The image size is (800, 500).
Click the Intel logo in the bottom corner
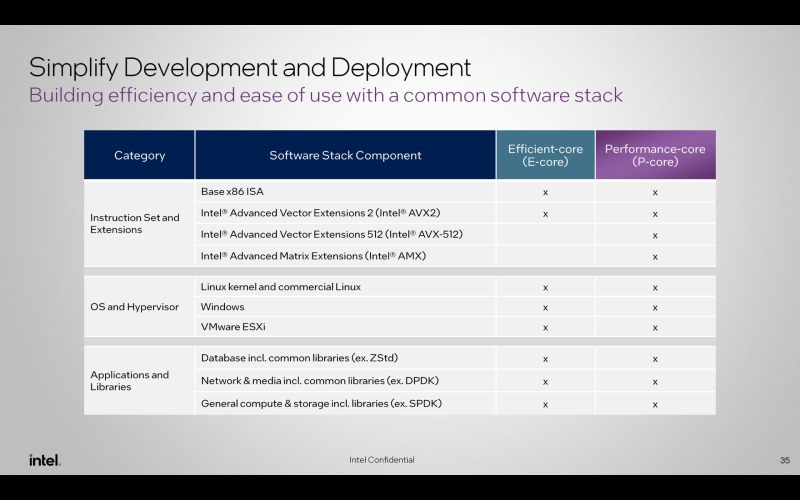point(44,460)
